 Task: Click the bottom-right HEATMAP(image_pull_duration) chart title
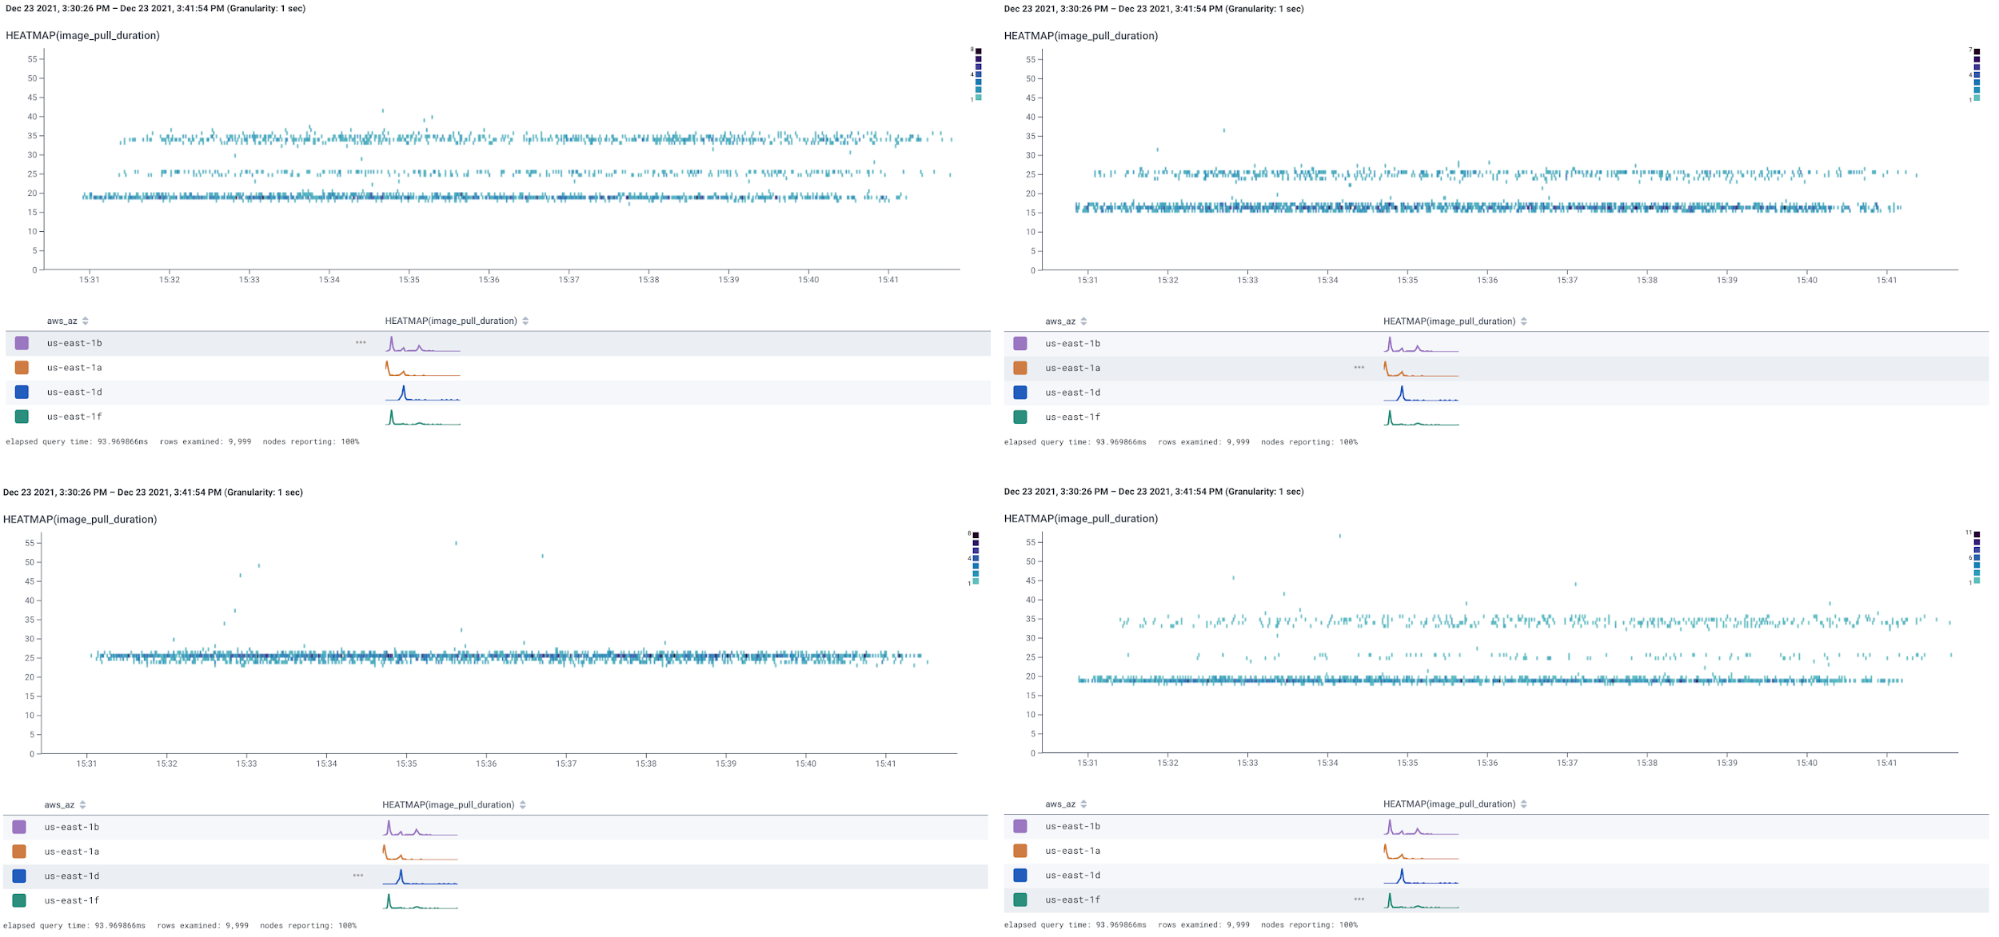click(1081, 518)
